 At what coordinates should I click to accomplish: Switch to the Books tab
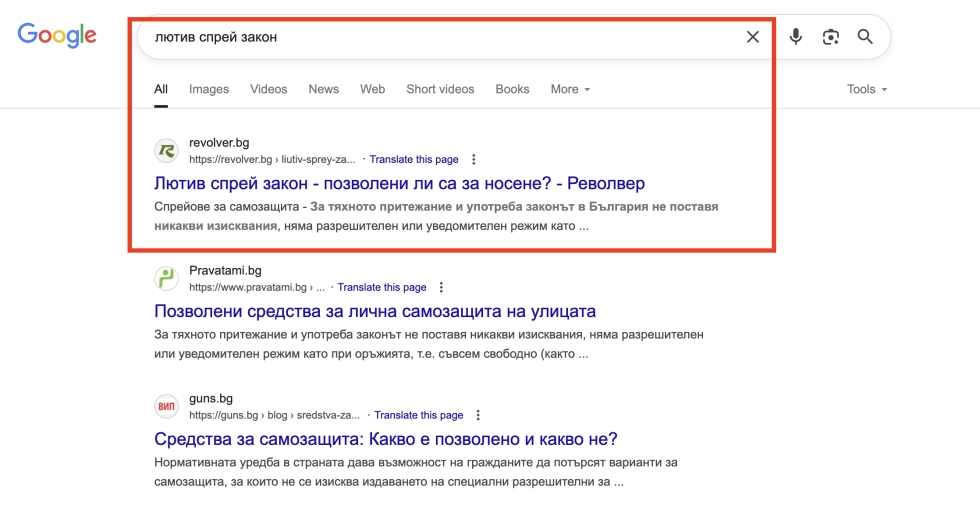(512, 89)
